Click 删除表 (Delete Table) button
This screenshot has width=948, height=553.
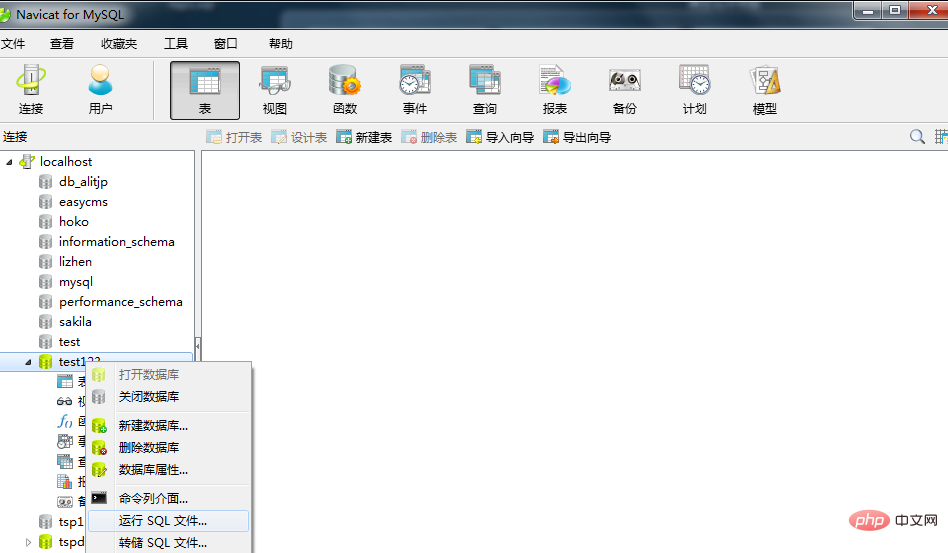[x=429, y=137]
